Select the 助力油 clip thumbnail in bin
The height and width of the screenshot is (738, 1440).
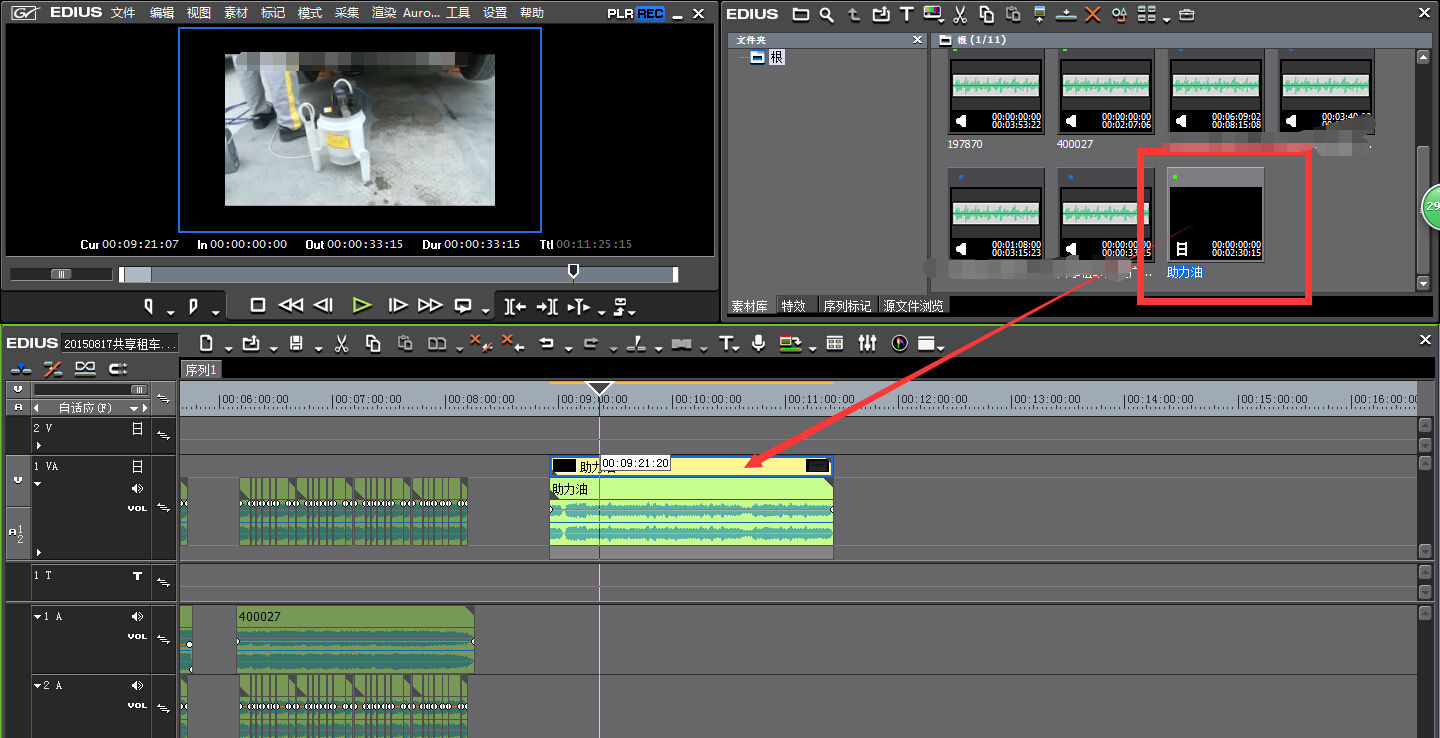pyautogui.click(x=1216, y=216)
